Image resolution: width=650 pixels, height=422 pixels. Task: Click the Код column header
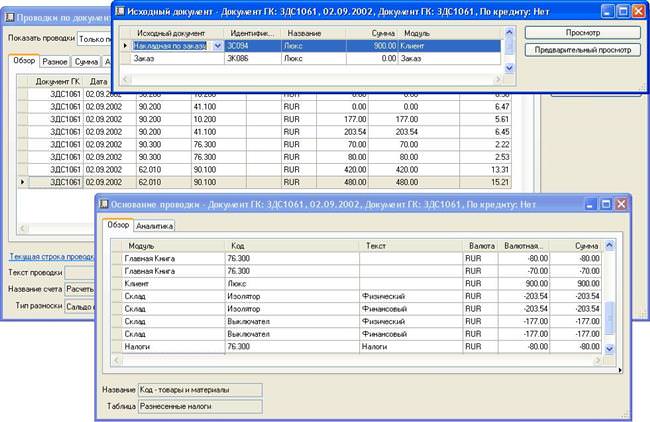pyautogui.click(x=292, y=246)
